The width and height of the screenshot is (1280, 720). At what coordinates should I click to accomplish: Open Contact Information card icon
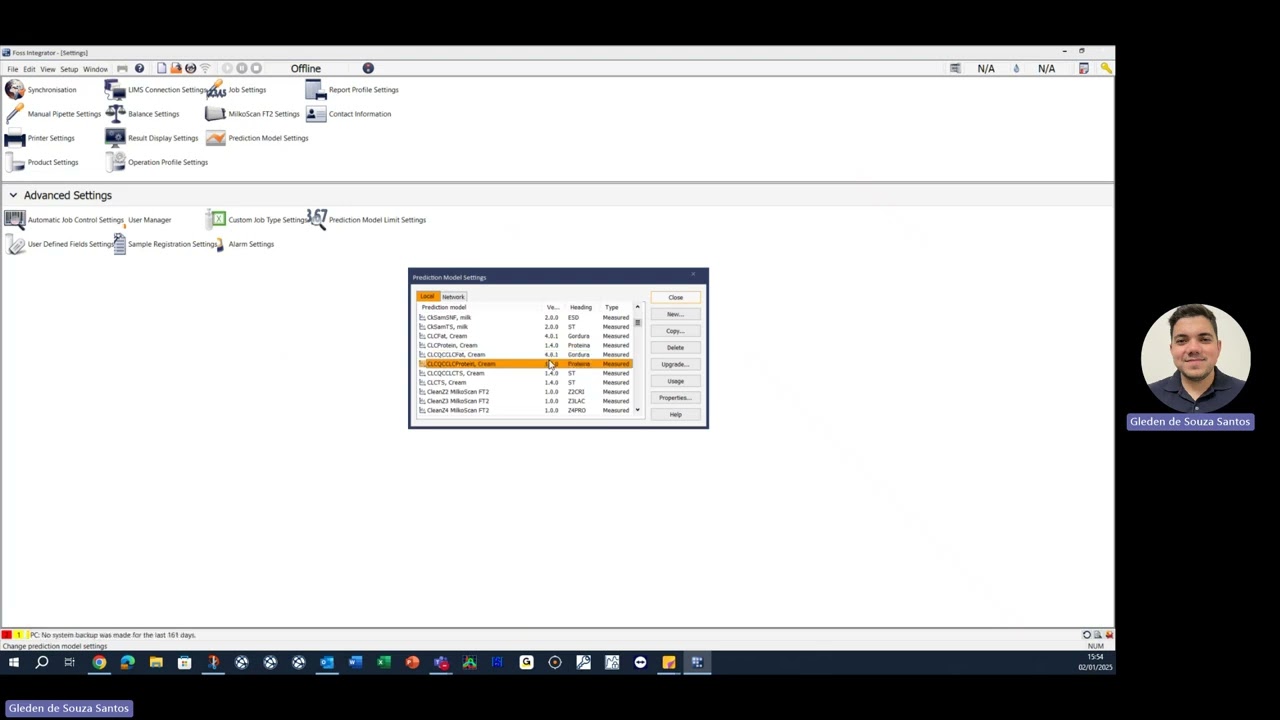coord(316,114)
